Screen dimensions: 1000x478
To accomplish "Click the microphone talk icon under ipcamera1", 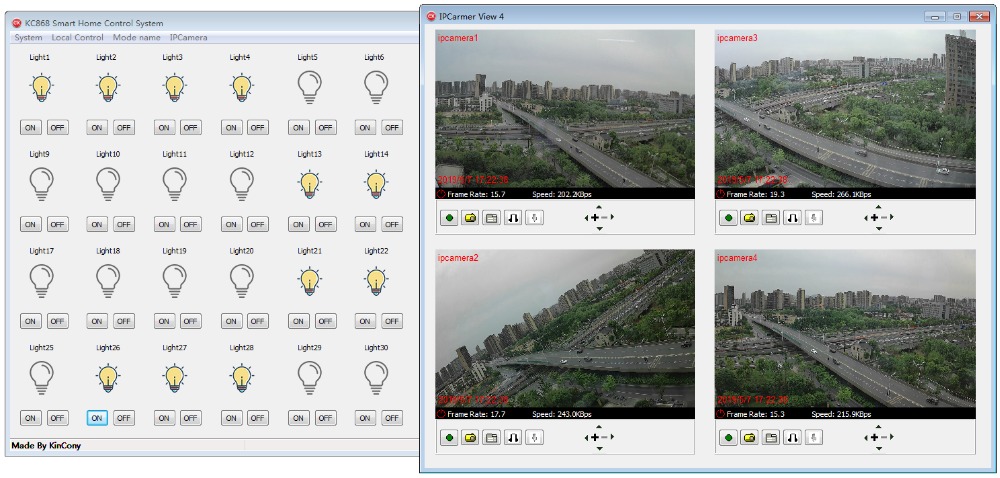I will tap(533, 217).
